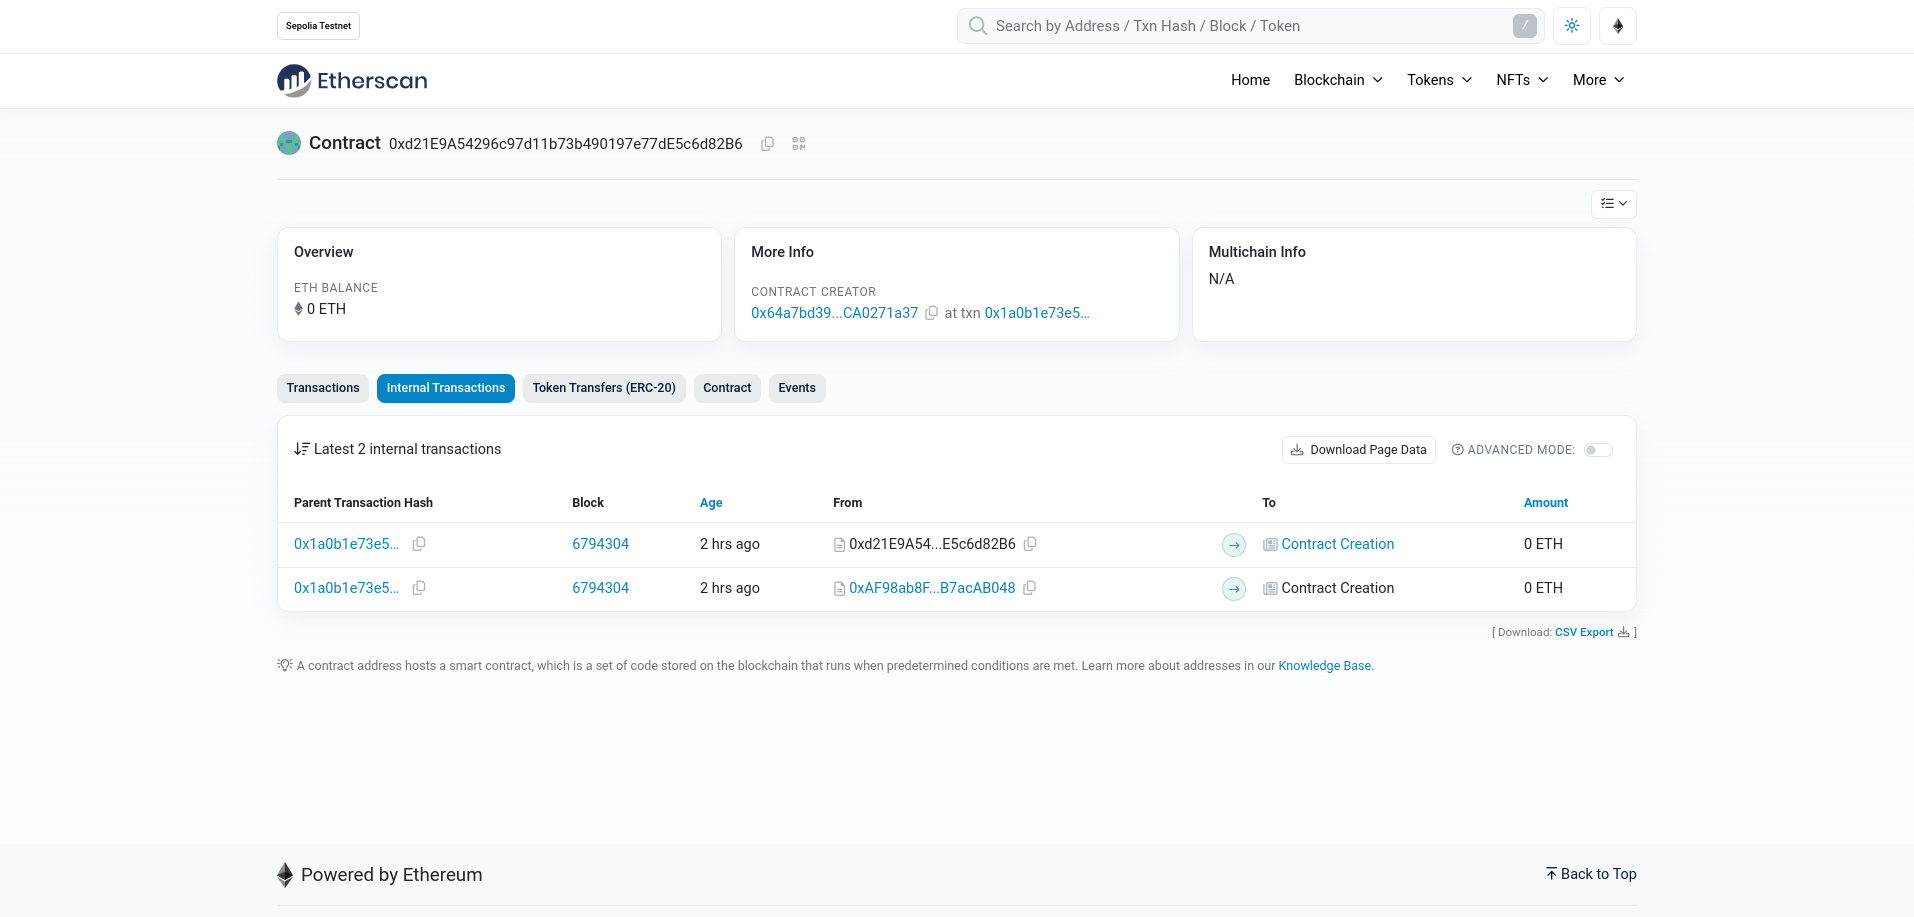
Task: Open block 6794304 in the first row
Action: click(x=600, y=544)
